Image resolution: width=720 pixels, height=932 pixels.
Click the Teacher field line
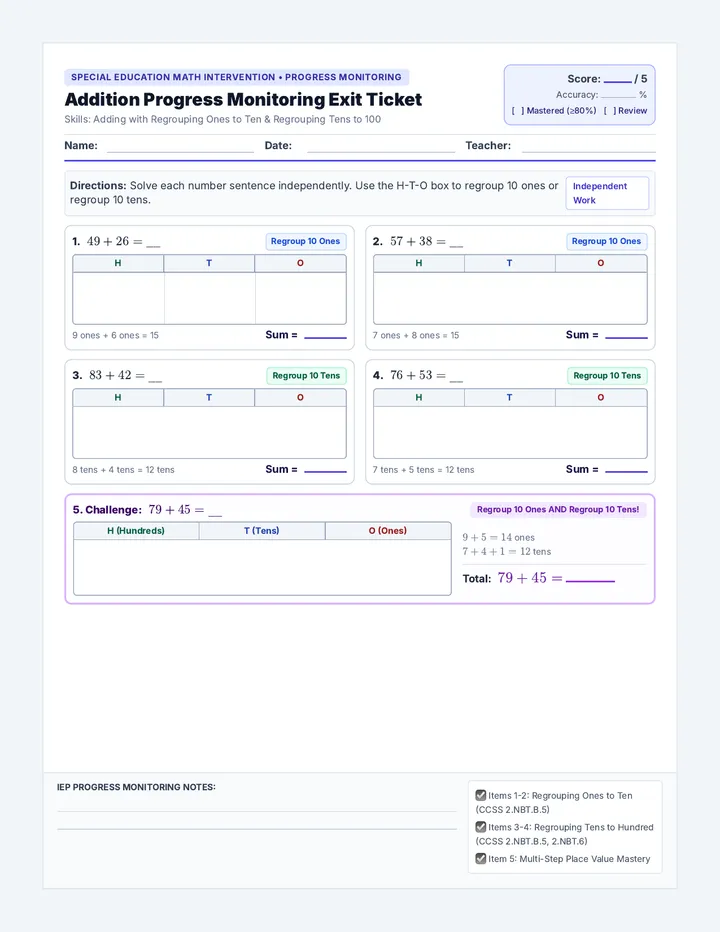coord(589,146)
